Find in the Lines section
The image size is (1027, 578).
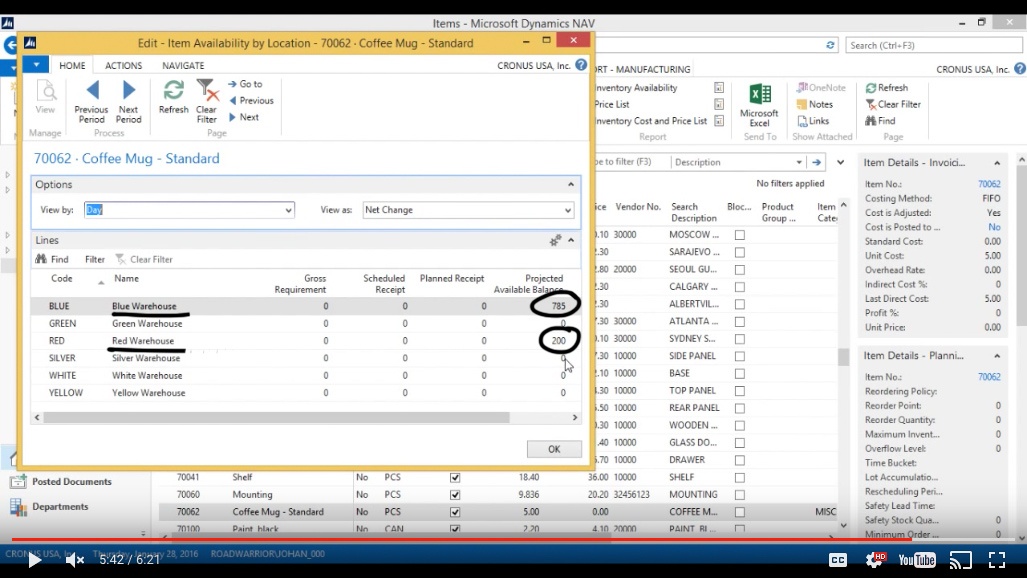[52, 260]
